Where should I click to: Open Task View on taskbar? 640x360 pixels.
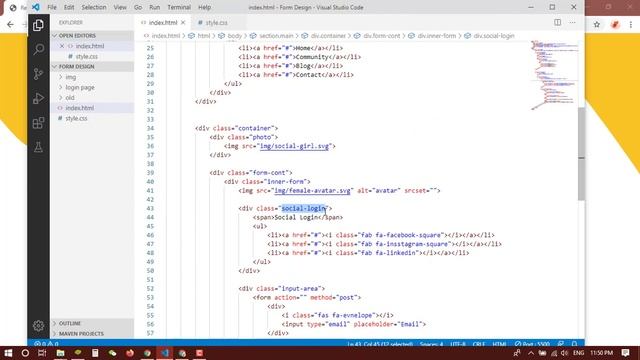42,353
